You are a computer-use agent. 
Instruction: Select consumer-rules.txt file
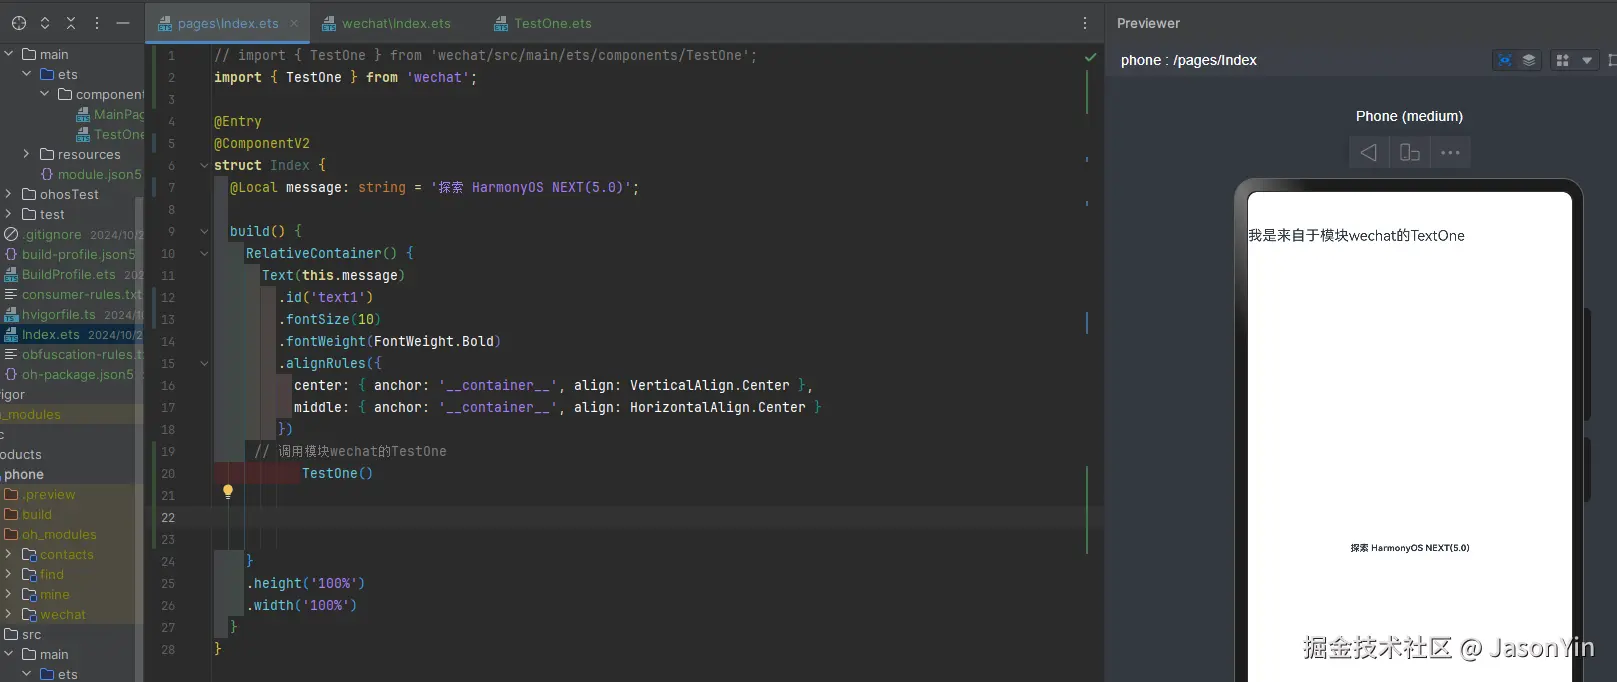[82, 294]
